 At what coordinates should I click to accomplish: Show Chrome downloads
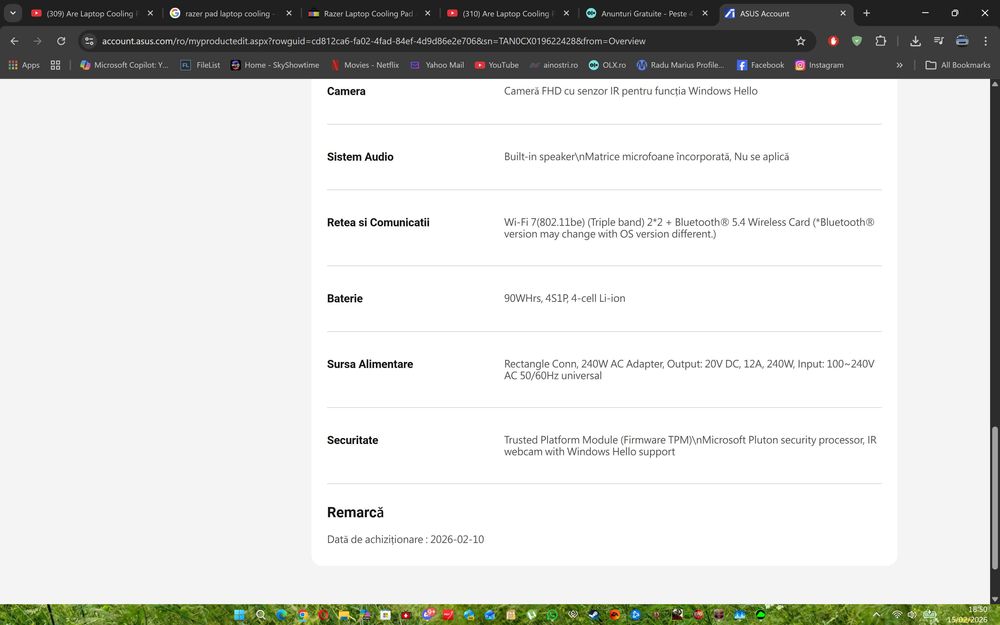click(915, 41)
